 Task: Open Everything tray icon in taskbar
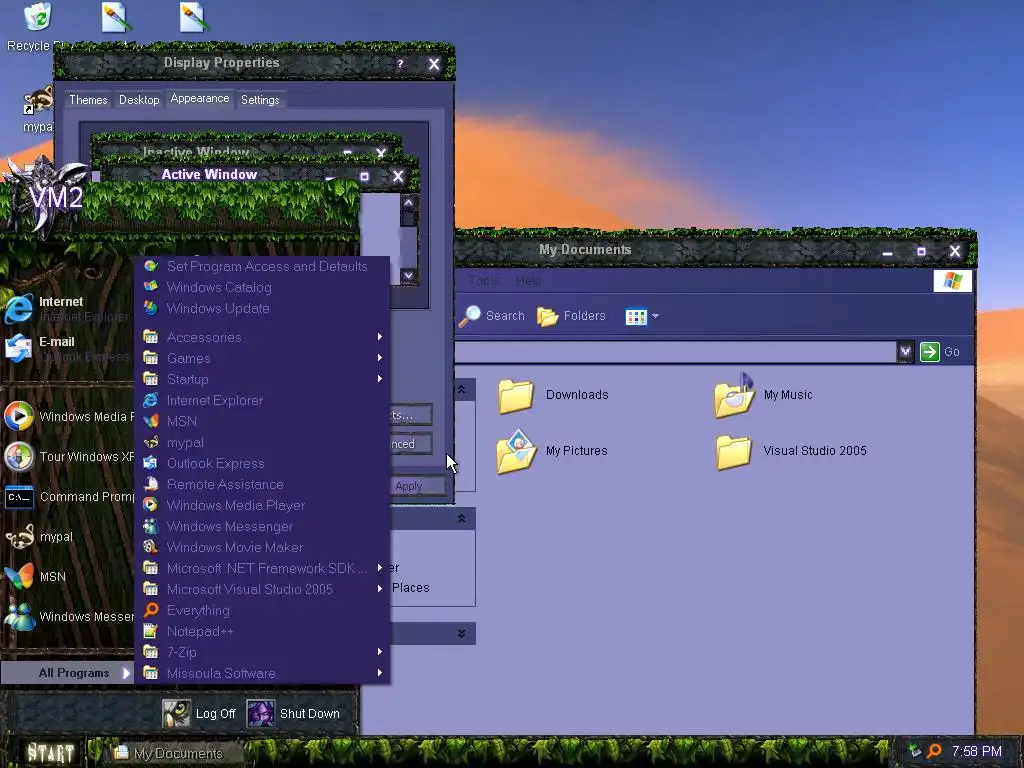(935, 752)
